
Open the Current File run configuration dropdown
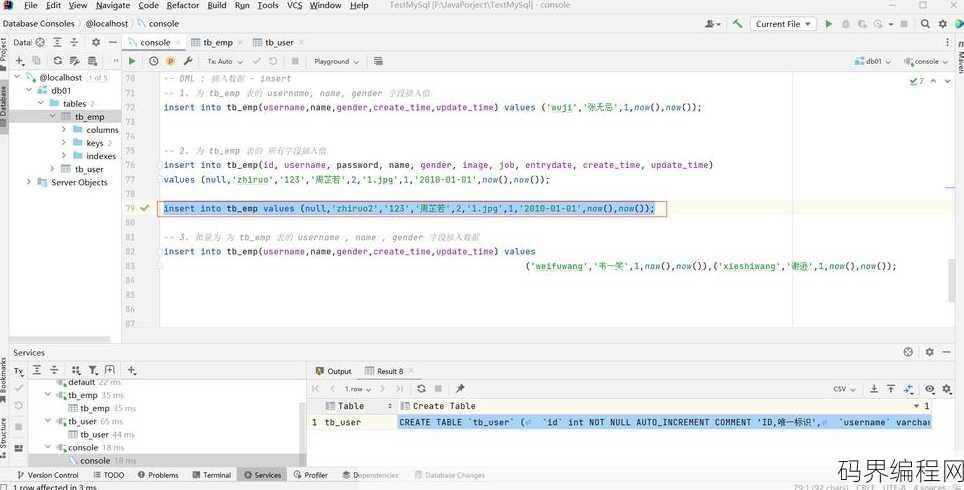pyautogui.click(x=783, y=24)
